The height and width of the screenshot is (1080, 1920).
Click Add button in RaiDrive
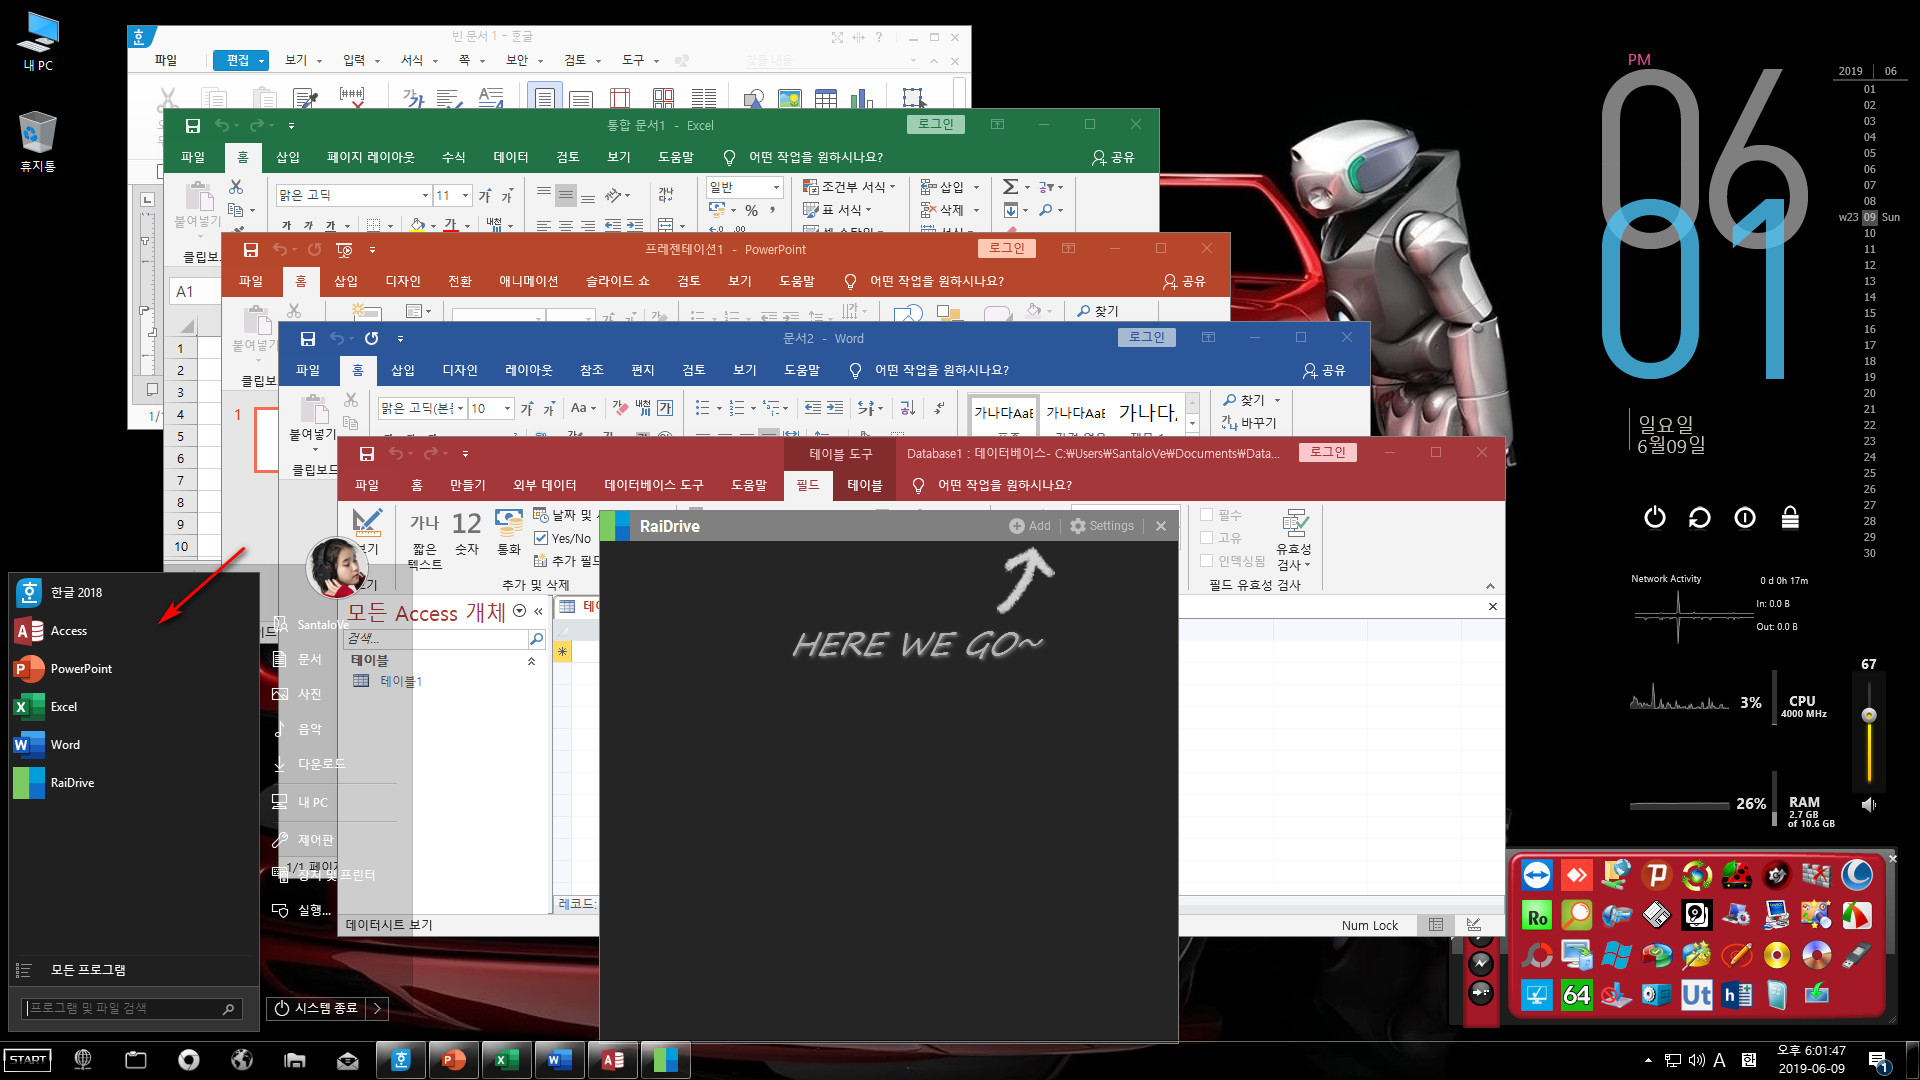tap(1030, 526)
